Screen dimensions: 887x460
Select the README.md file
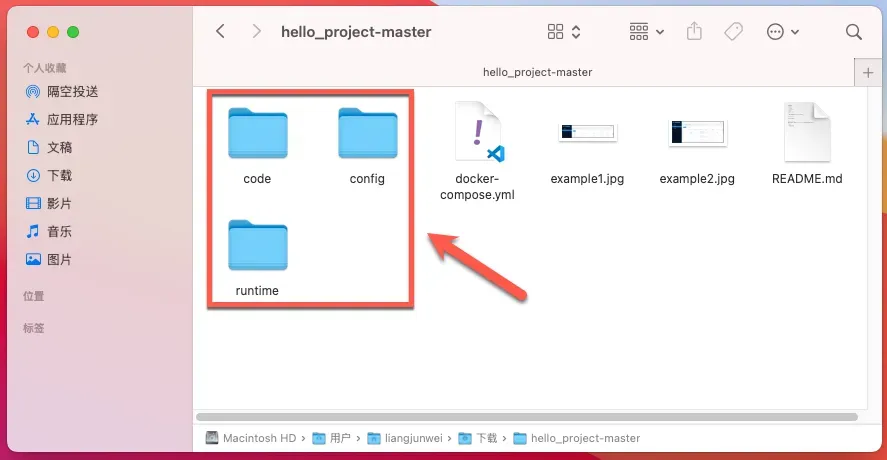[x=807, y=132]
